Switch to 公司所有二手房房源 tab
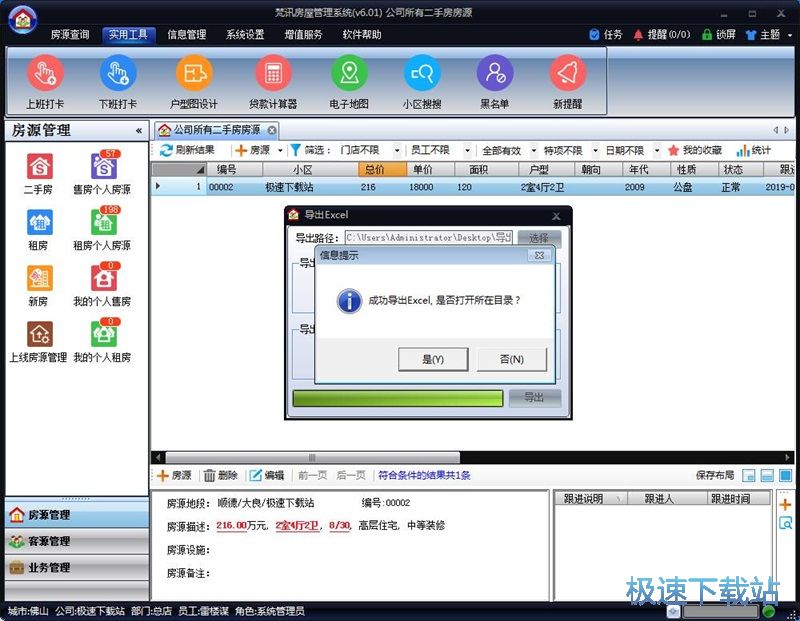 (x=216, y=130)
